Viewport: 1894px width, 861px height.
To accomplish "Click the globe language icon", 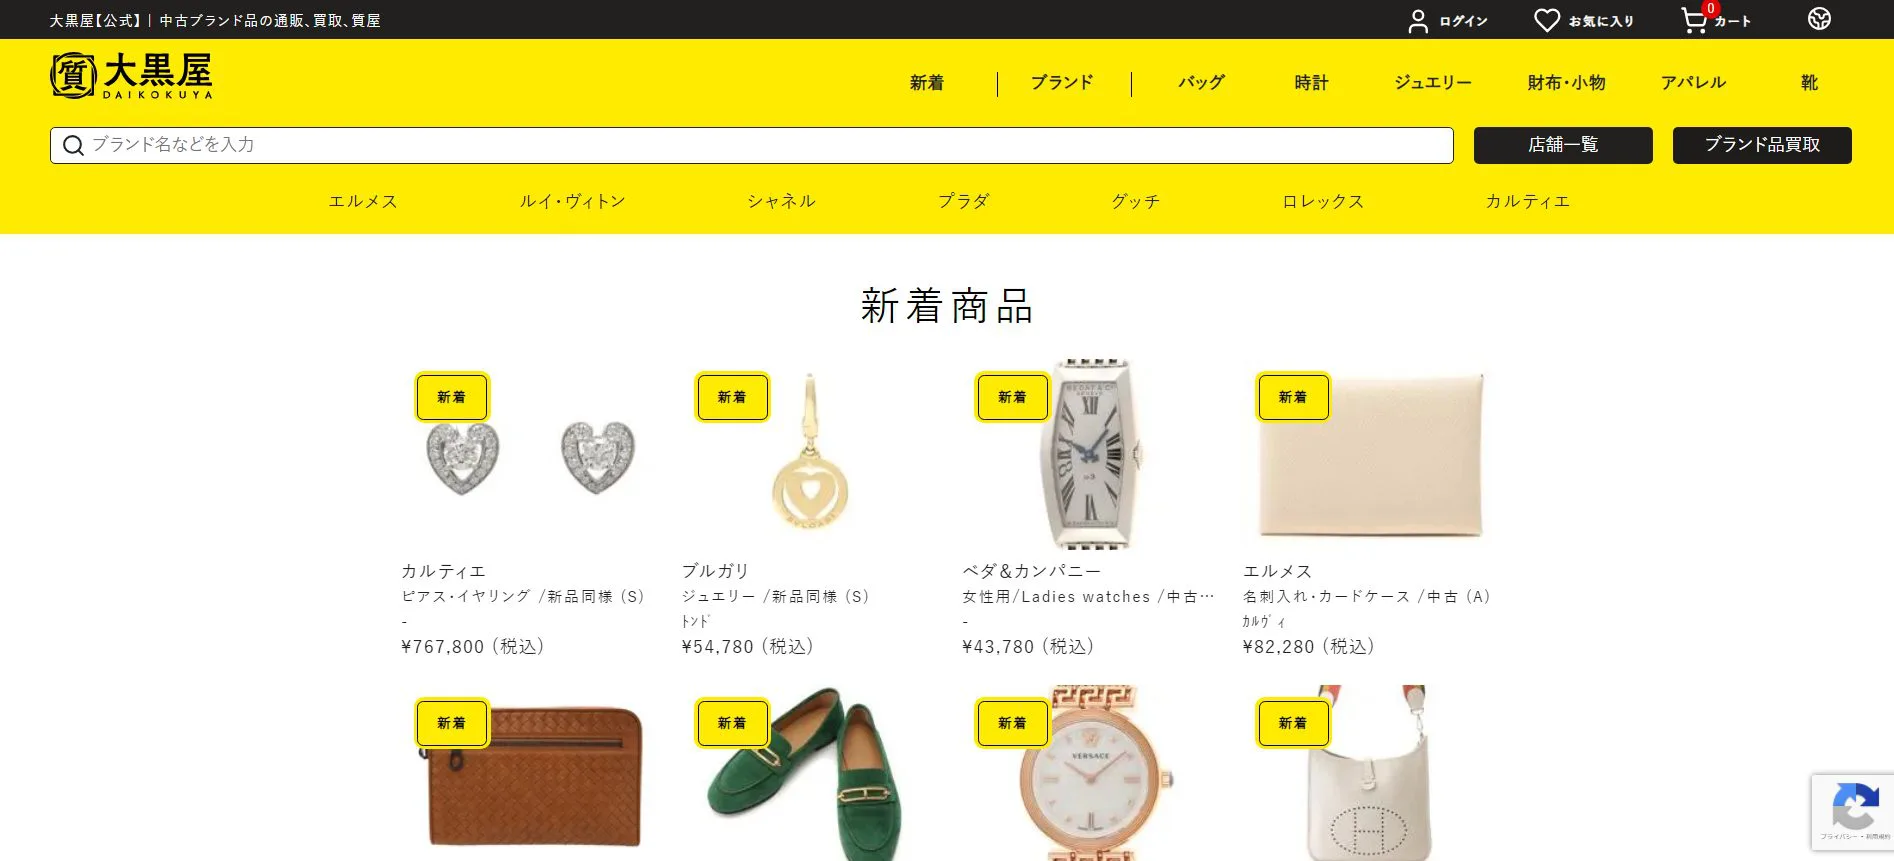I will click(1819, 19).
